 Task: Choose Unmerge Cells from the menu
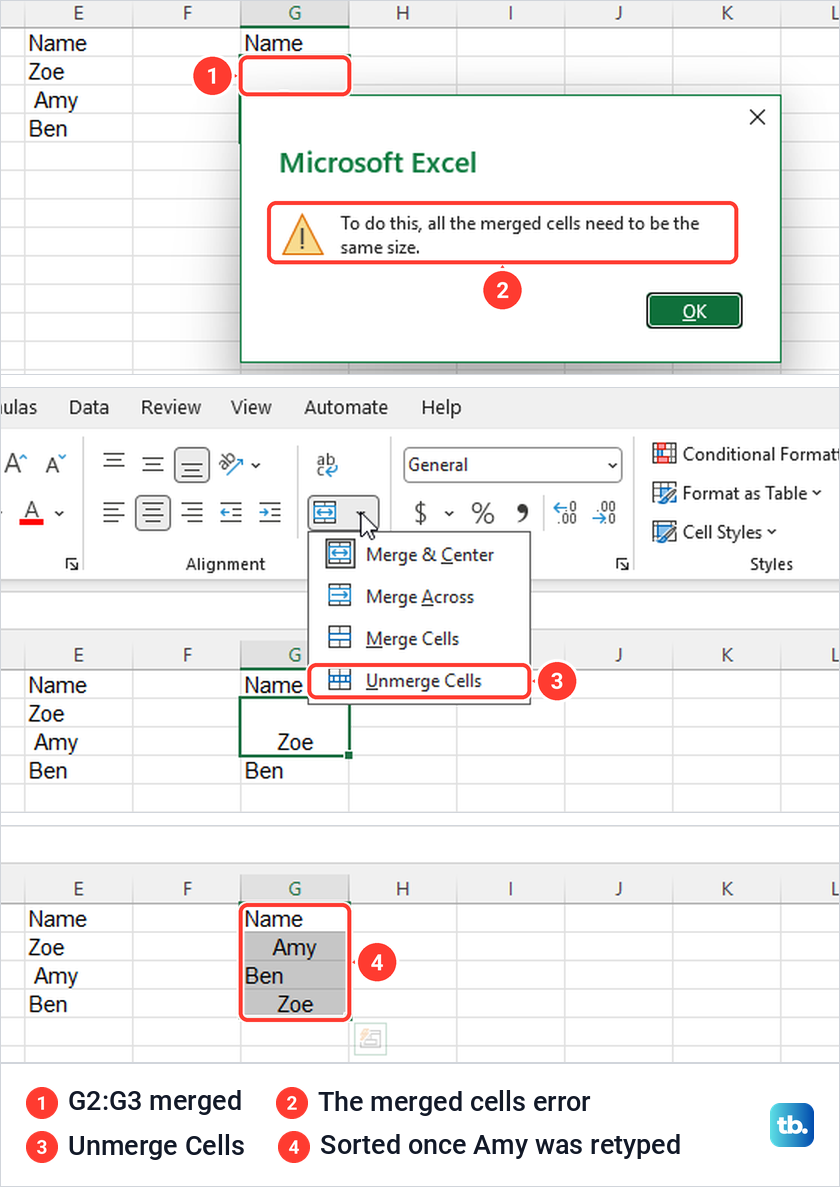pyautogui.click(x=419, y=681)
